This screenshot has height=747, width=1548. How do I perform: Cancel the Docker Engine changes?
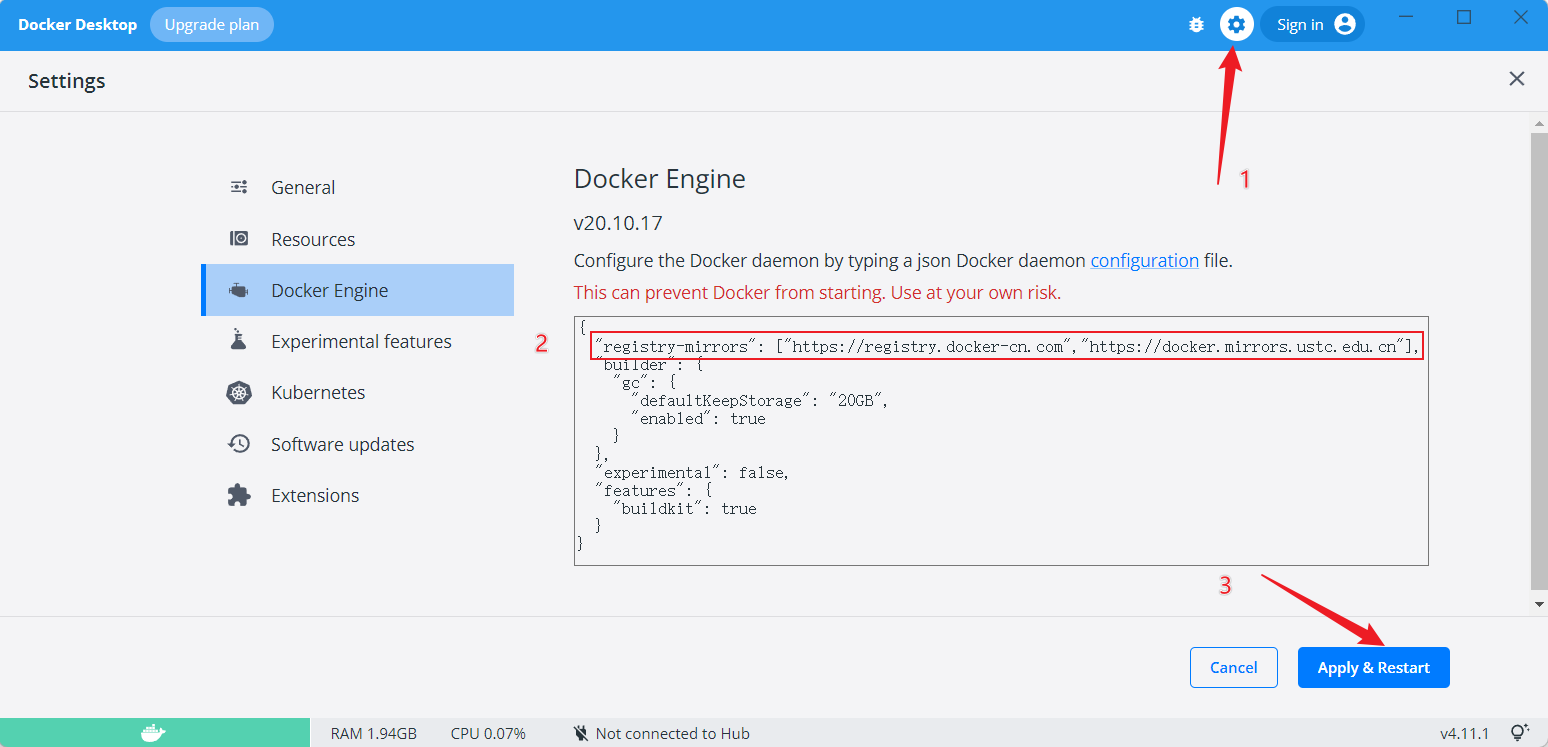click(1234, 667)
